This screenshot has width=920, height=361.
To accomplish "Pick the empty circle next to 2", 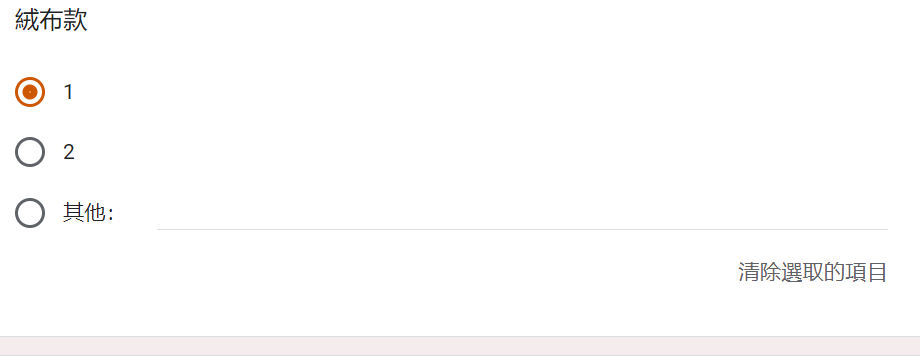I will (x=30, y=152).
